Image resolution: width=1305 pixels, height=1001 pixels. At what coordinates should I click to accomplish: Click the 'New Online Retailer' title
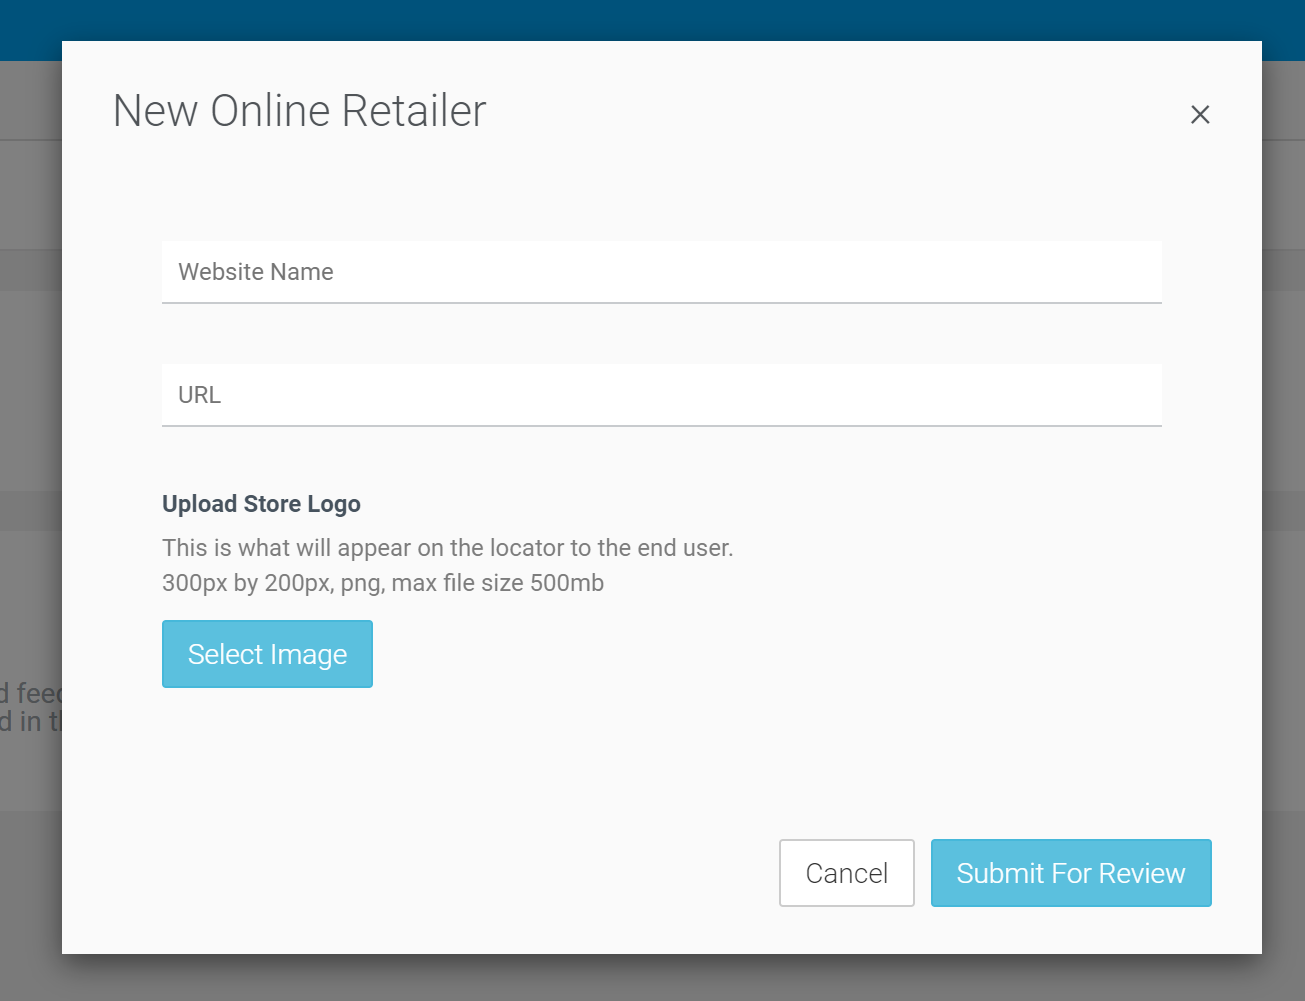tap(299, 111)
